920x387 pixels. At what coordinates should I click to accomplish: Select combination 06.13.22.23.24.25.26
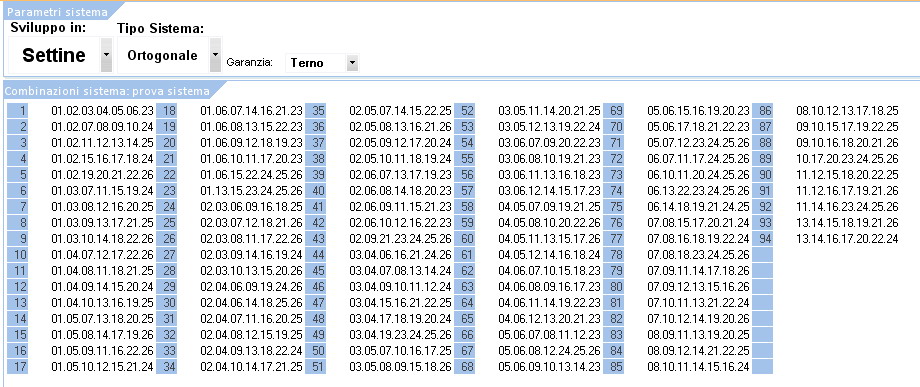point(699,191)
